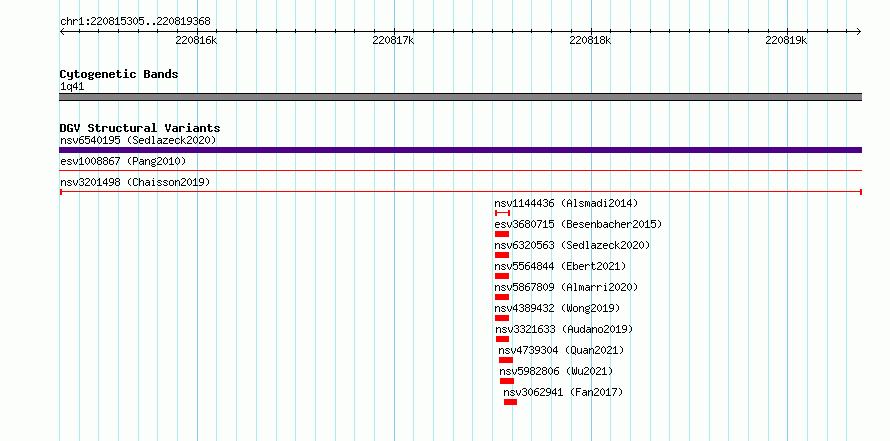The height and width of the screenshot is (441, 890).
Task: Select the nsv1144436 bracket-shaped variant glyph
Action: point(502,213)
